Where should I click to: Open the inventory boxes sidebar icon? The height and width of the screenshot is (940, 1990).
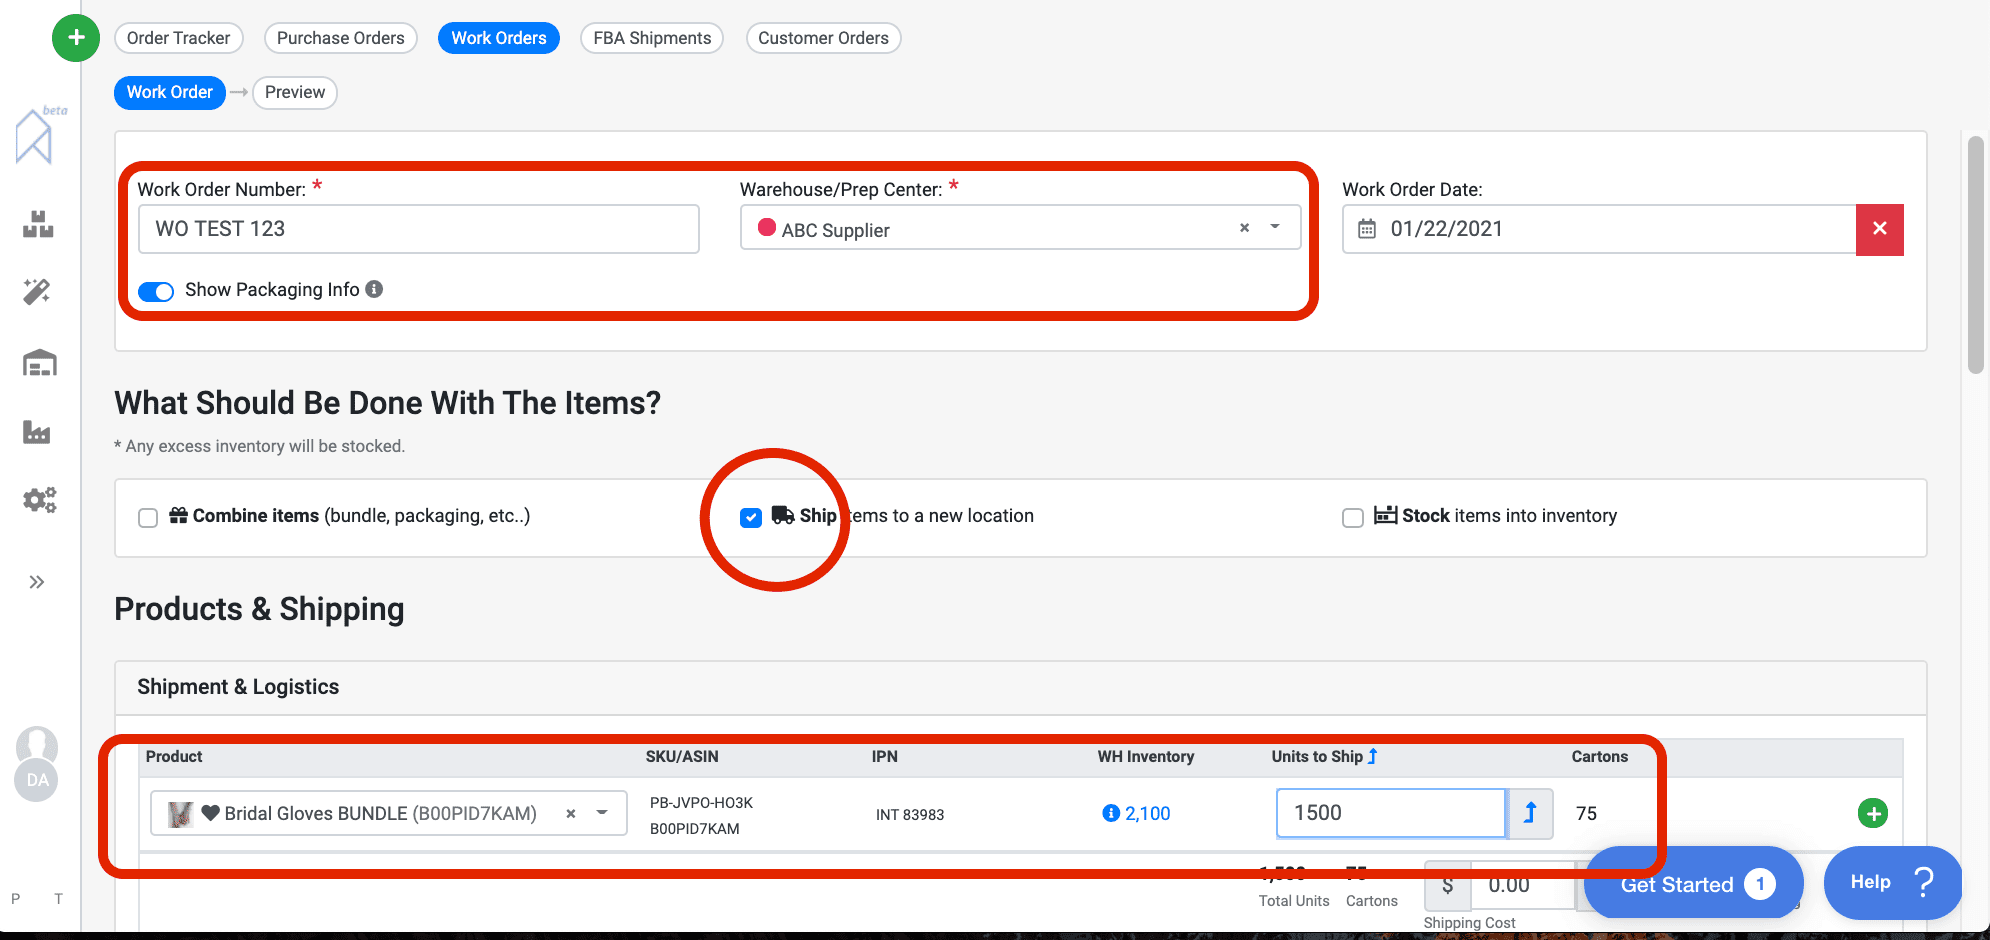[38, 224]
